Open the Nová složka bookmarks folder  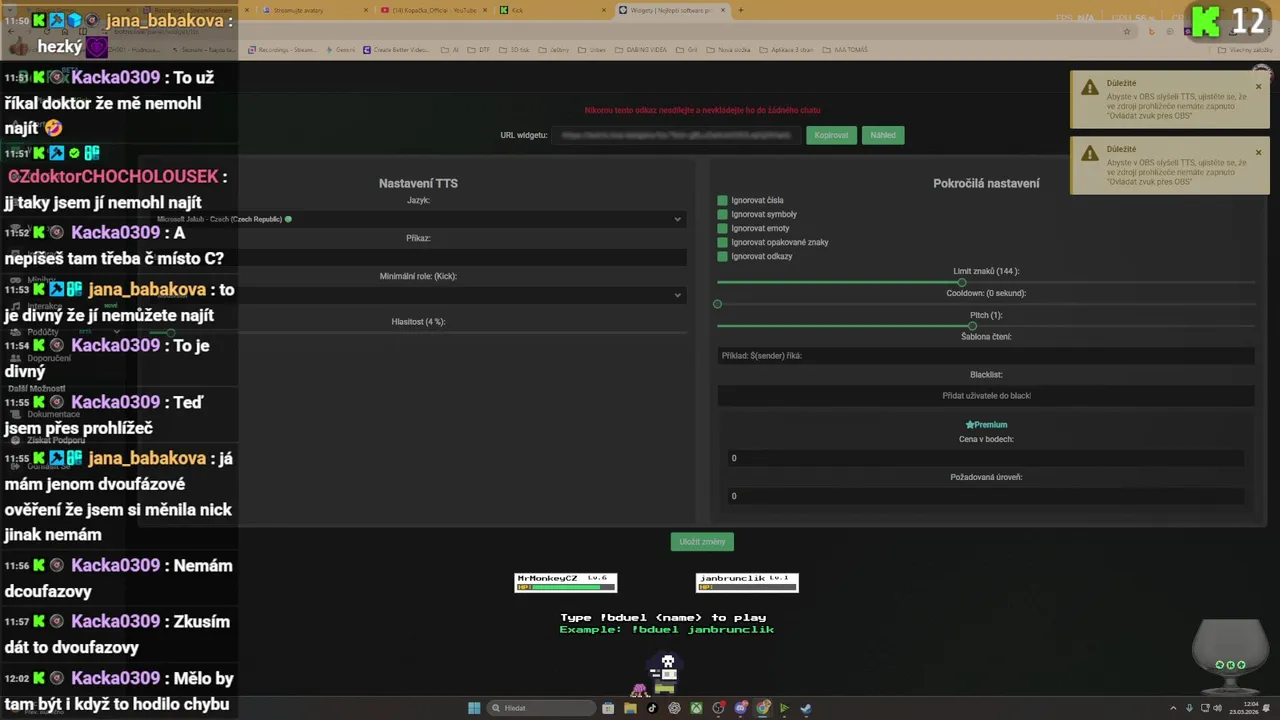(x=729, y=49)
